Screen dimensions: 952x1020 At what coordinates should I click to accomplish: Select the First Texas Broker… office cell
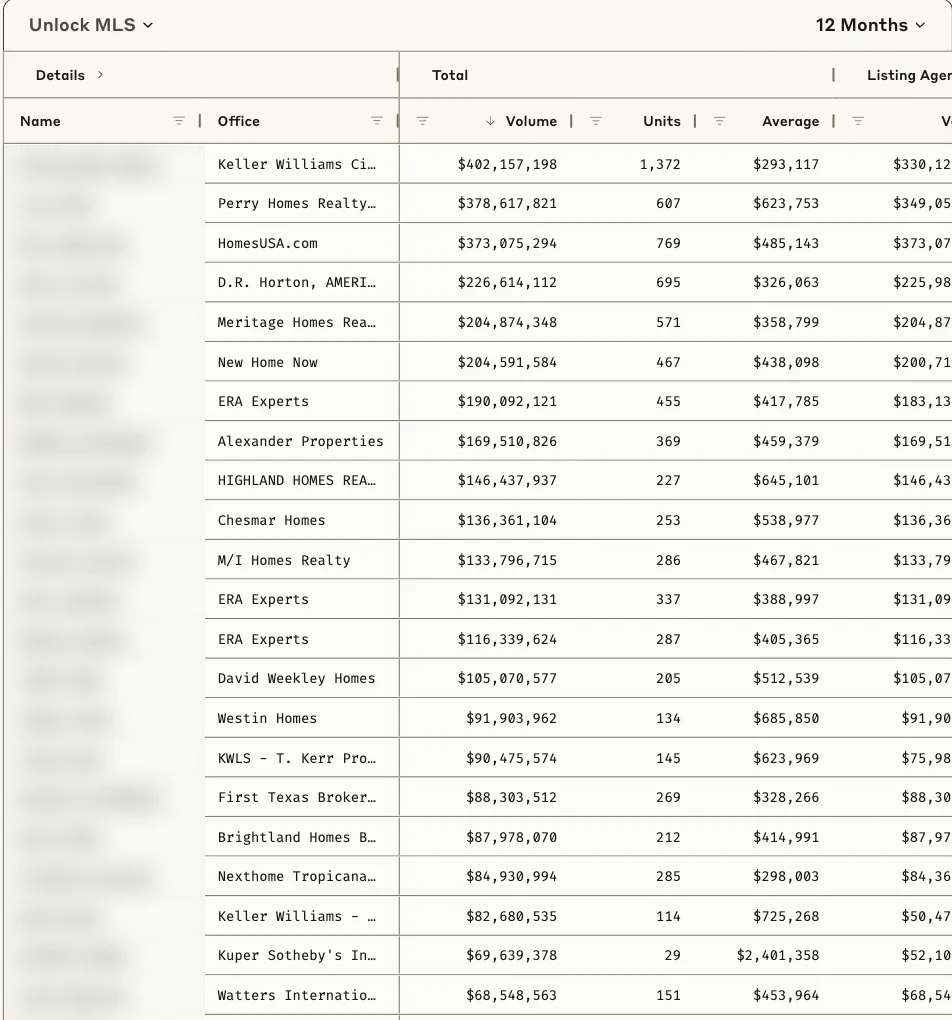point(302,797)
